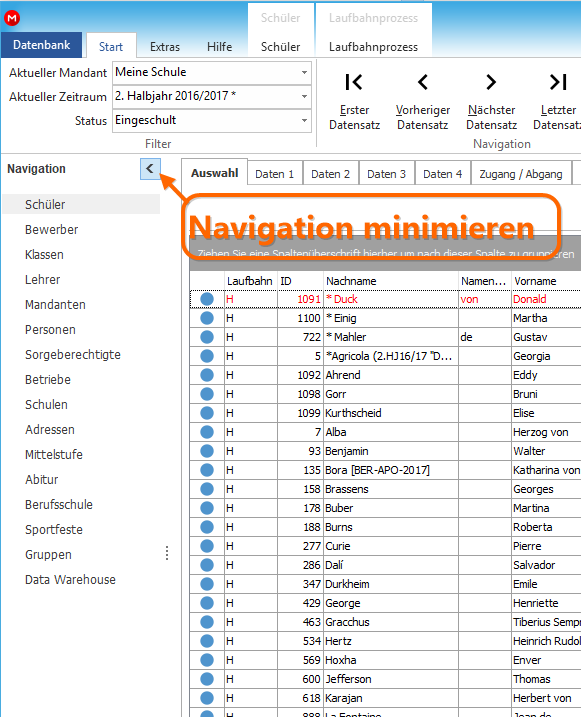Click the blue status dot for Dalí
The image size is (581, 717).
(x=207, y=565)
